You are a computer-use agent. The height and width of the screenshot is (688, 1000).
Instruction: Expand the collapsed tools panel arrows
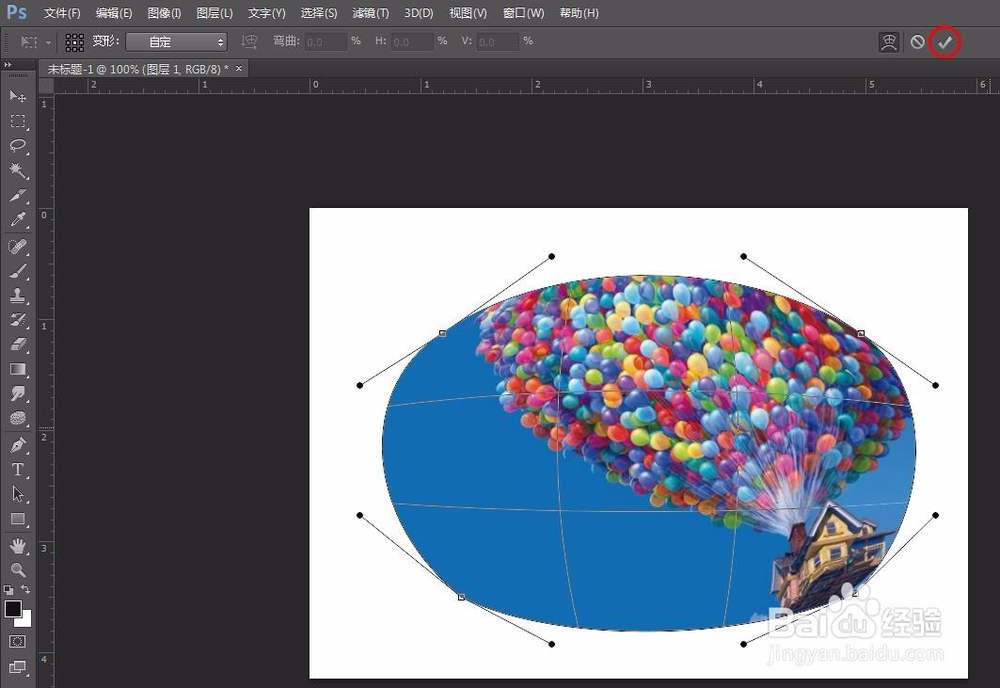click(x=8, y=65)
